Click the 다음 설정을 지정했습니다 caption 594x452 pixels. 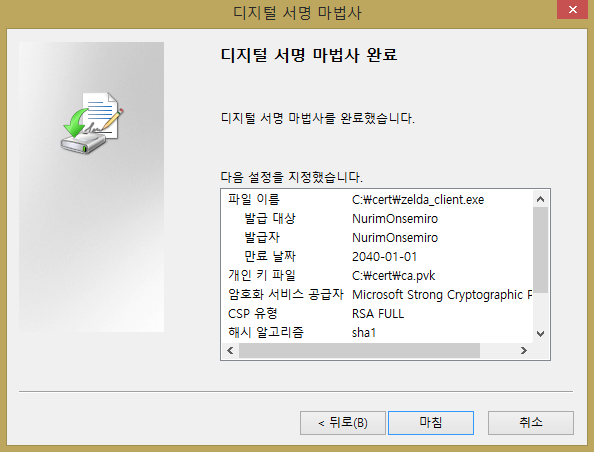(x=291, y=177)
